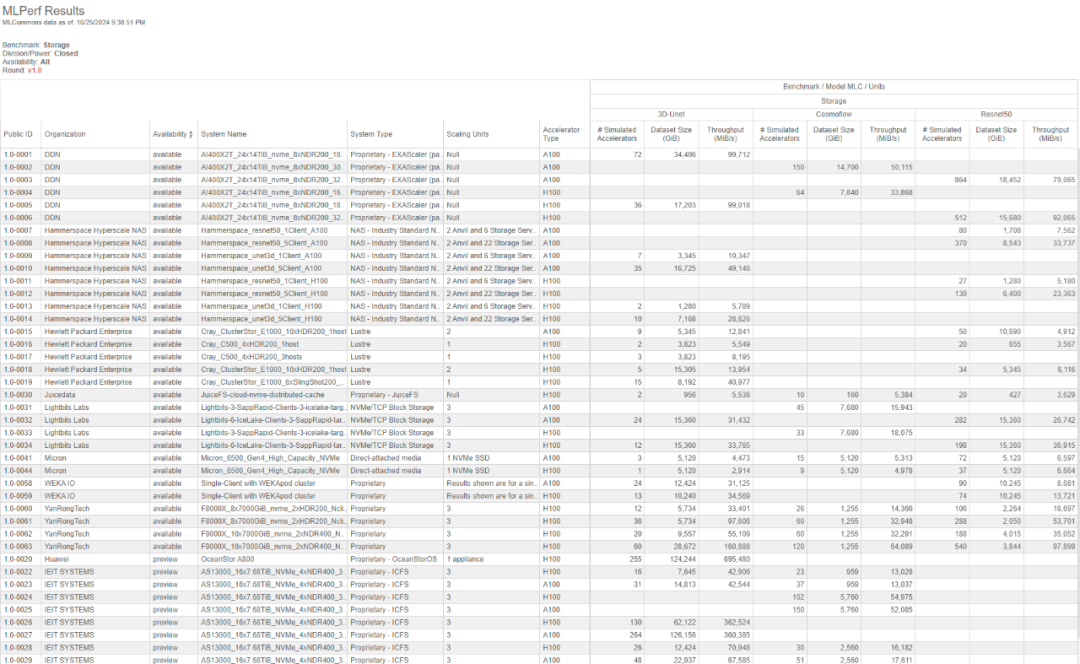Select the Public ID cell 1.0-0015
Image resolution: width=1080 pixels, height=664 pixels.
[18, 331]
